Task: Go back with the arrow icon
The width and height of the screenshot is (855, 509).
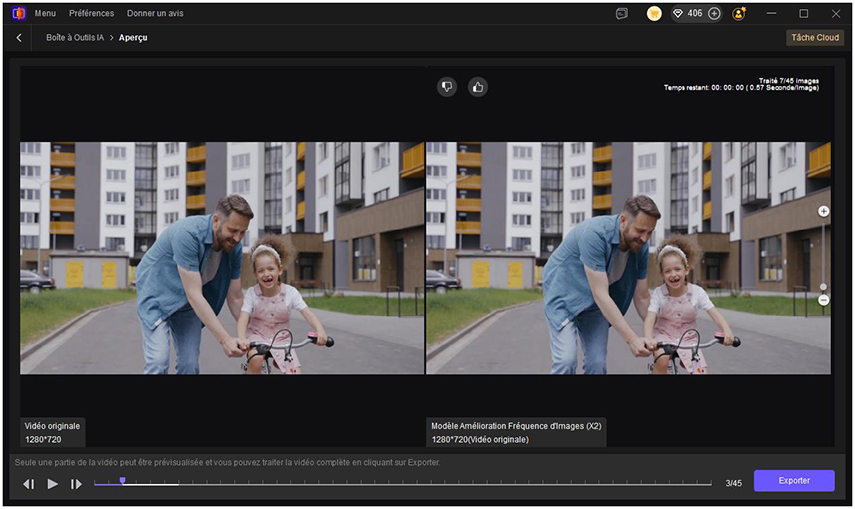Action: point(19,38)
